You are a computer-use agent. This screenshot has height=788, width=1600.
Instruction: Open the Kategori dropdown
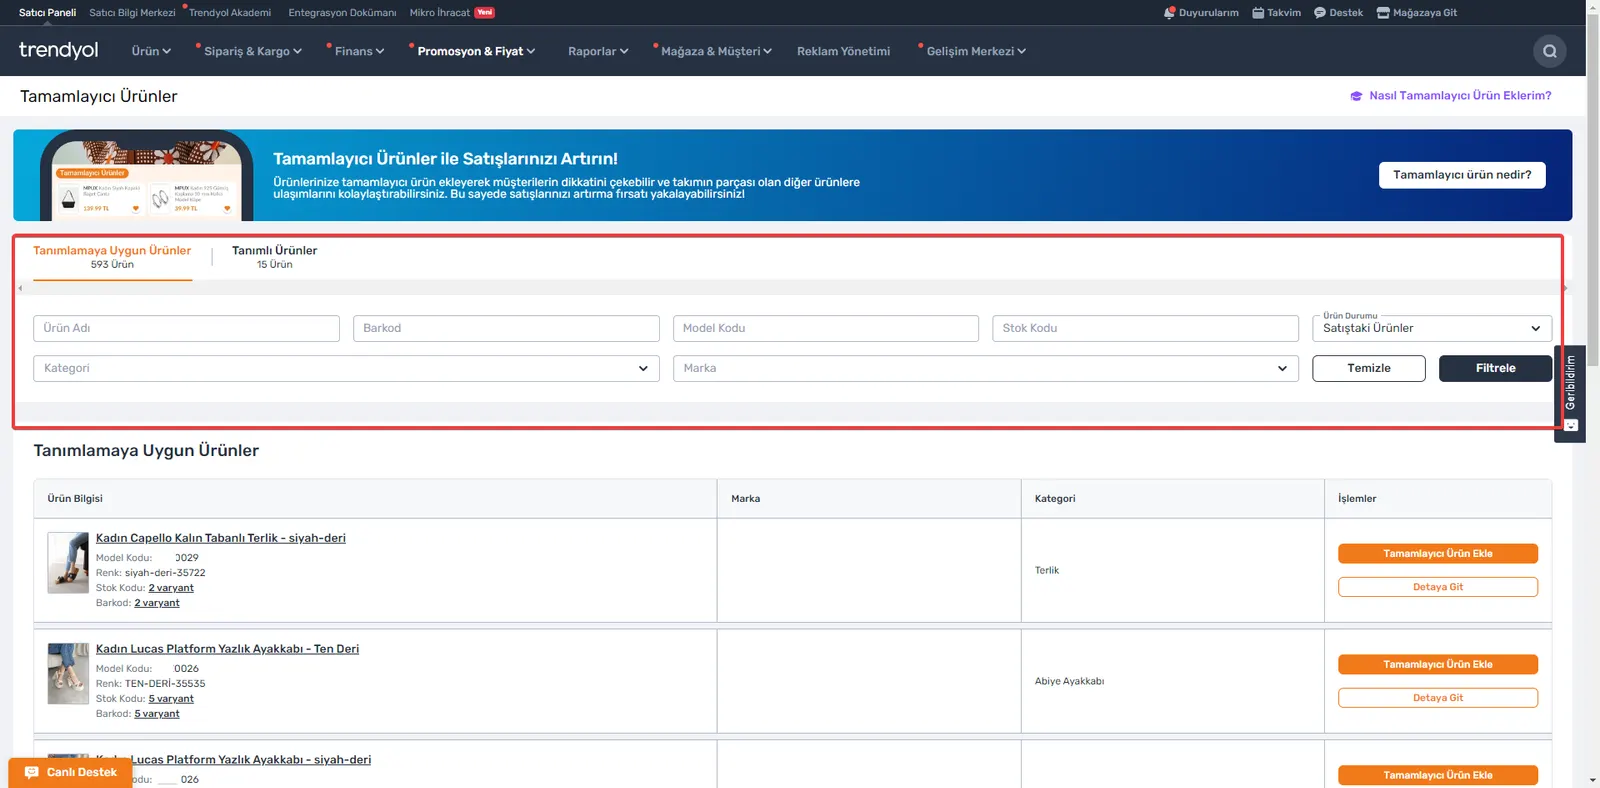346,368
